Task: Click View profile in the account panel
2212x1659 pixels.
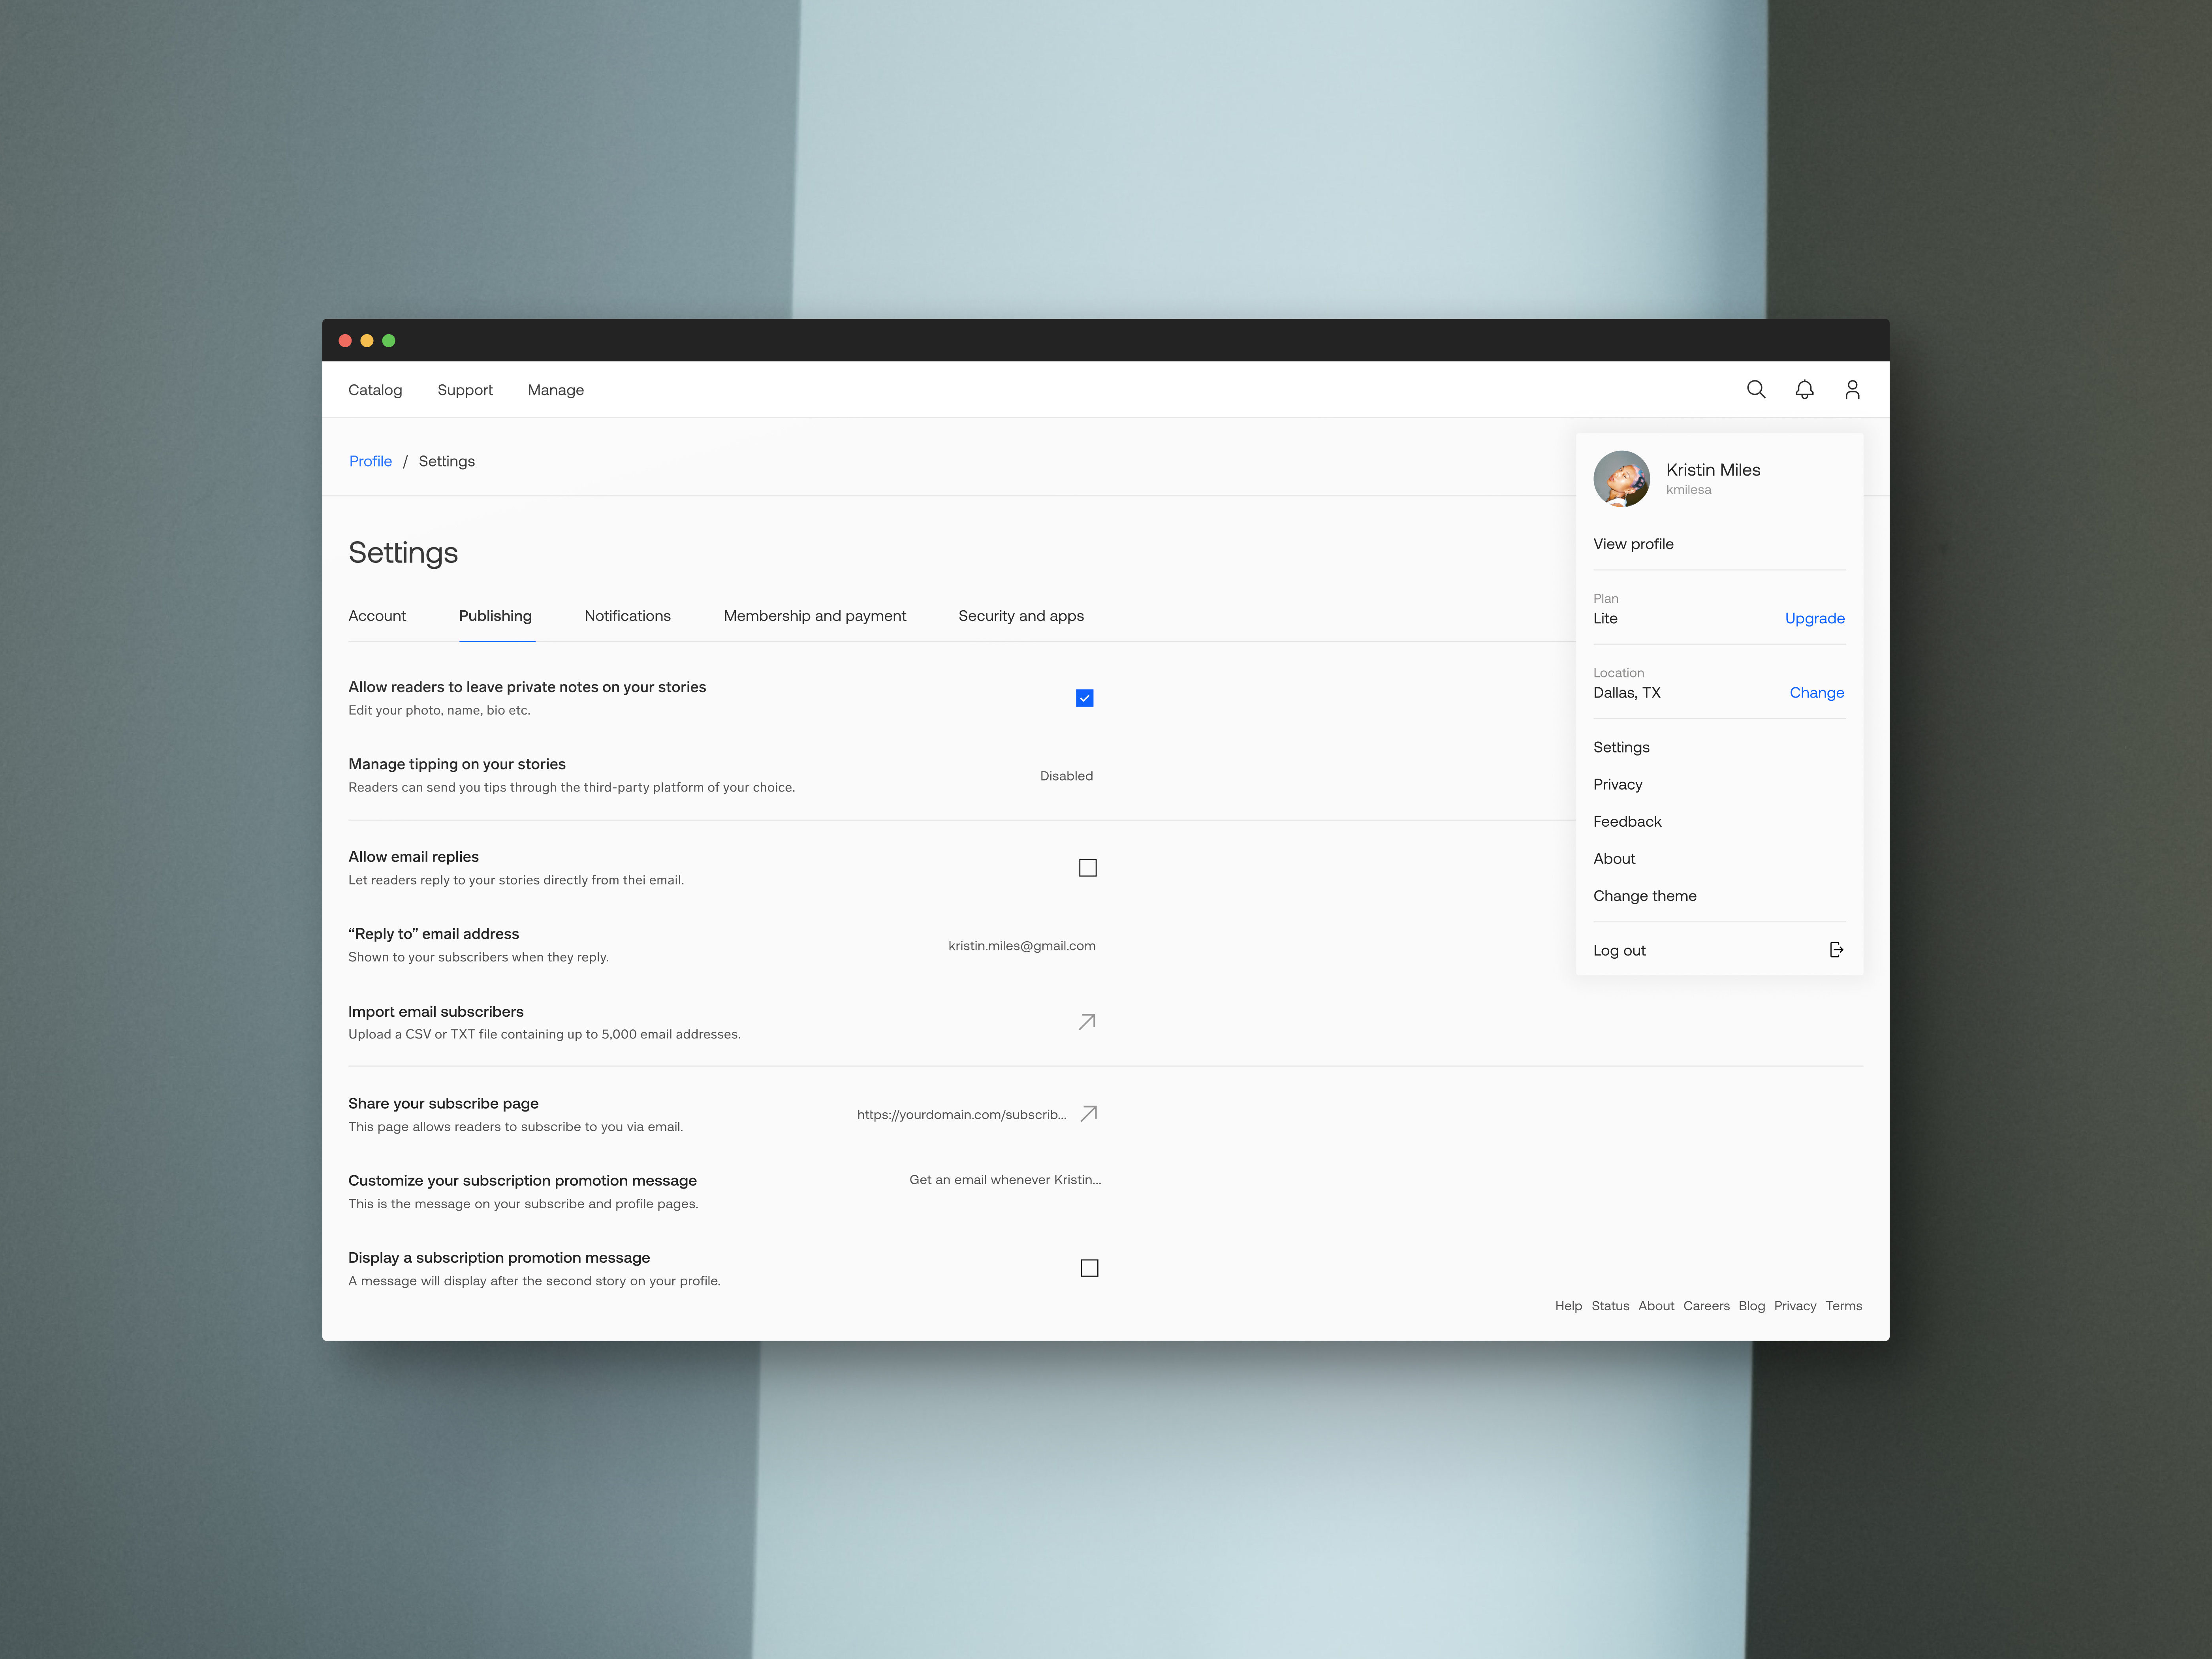Action: [x=1633, y=543]
